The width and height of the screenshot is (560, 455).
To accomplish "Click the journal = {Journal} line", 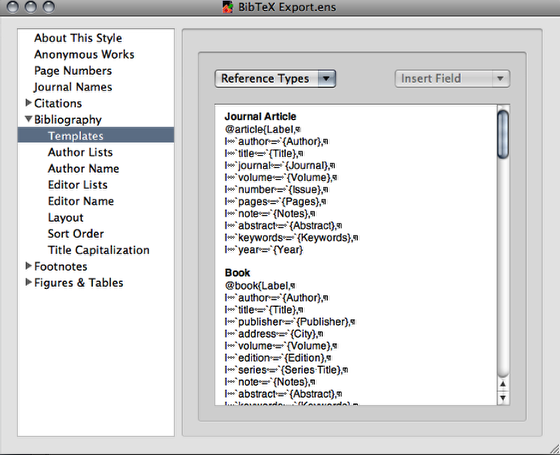I will 280,166.
